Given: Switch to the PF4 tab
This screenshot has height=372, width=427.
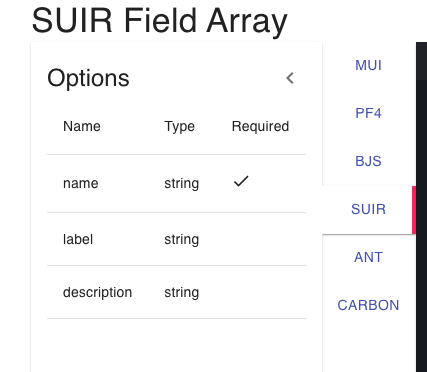Looking at the screenshot, I should 368,113.
